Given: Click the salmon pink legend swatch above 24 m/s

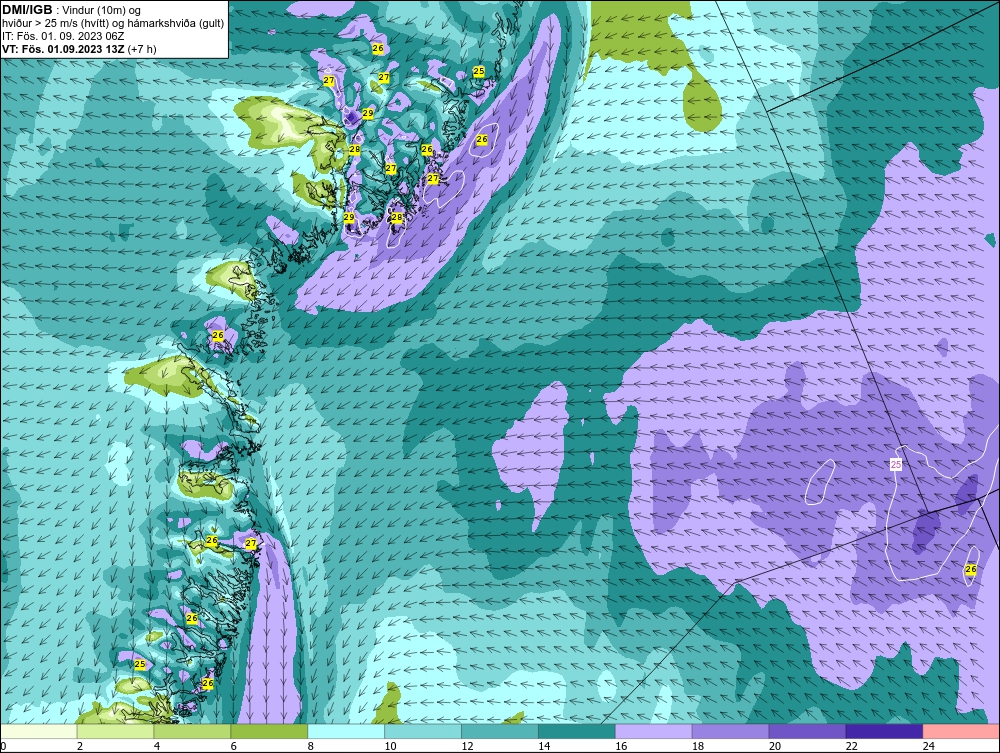Looking at the screenshot, I should coord(961,731).
